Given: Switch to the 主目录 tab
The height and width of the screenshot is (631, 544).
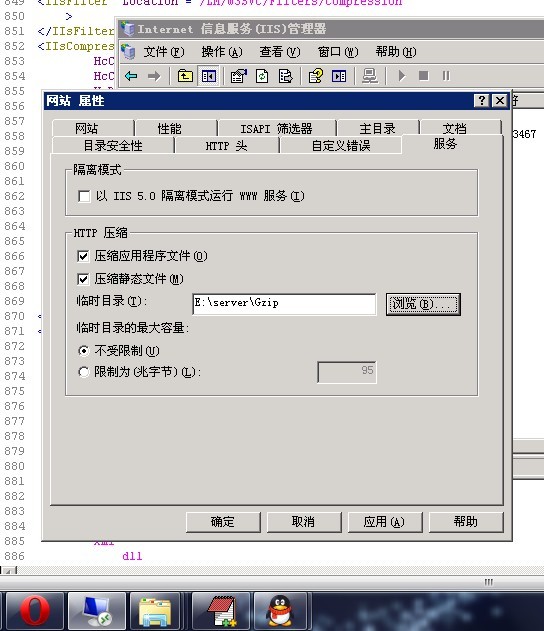Looking at the screenshot, I should (377, 128).
